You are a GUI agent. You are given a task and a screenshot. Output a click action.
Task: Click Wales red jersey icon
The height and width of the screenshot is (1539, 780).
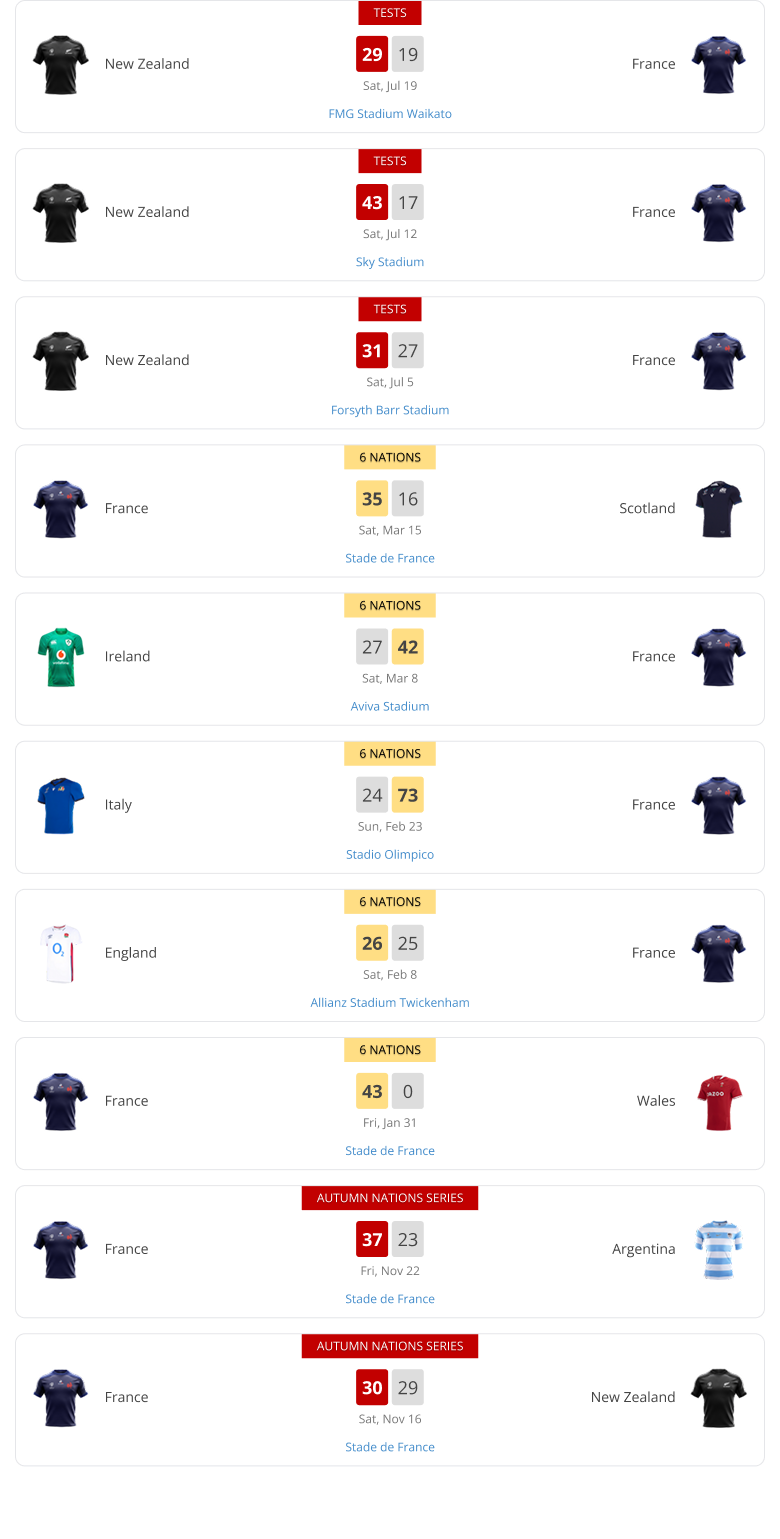pyautogui.click(x=719, y=1101)
